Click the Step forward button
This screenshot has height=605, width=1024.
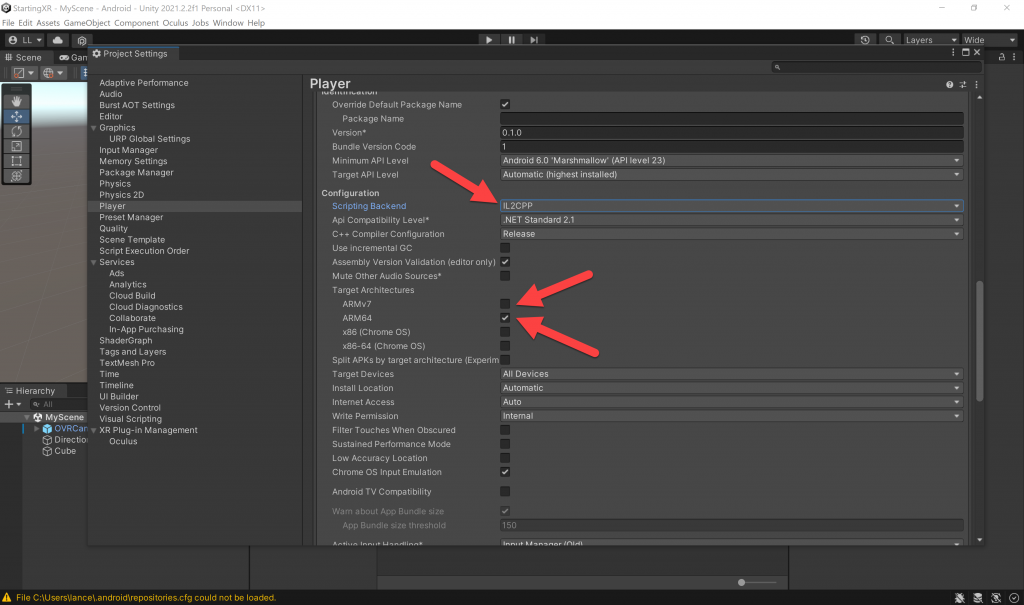(x=534, y=40)
